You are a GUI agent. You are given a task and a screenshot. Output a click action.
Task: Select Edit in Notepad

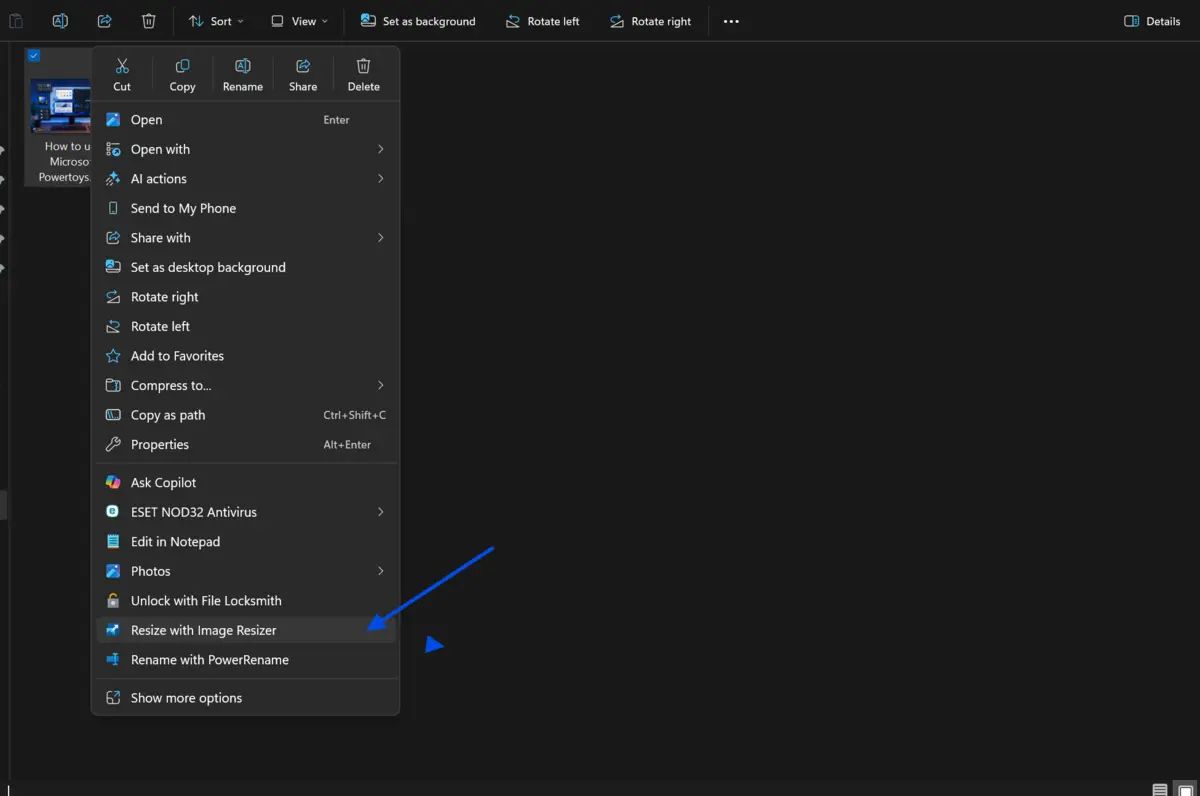click(x=245, y=541)
